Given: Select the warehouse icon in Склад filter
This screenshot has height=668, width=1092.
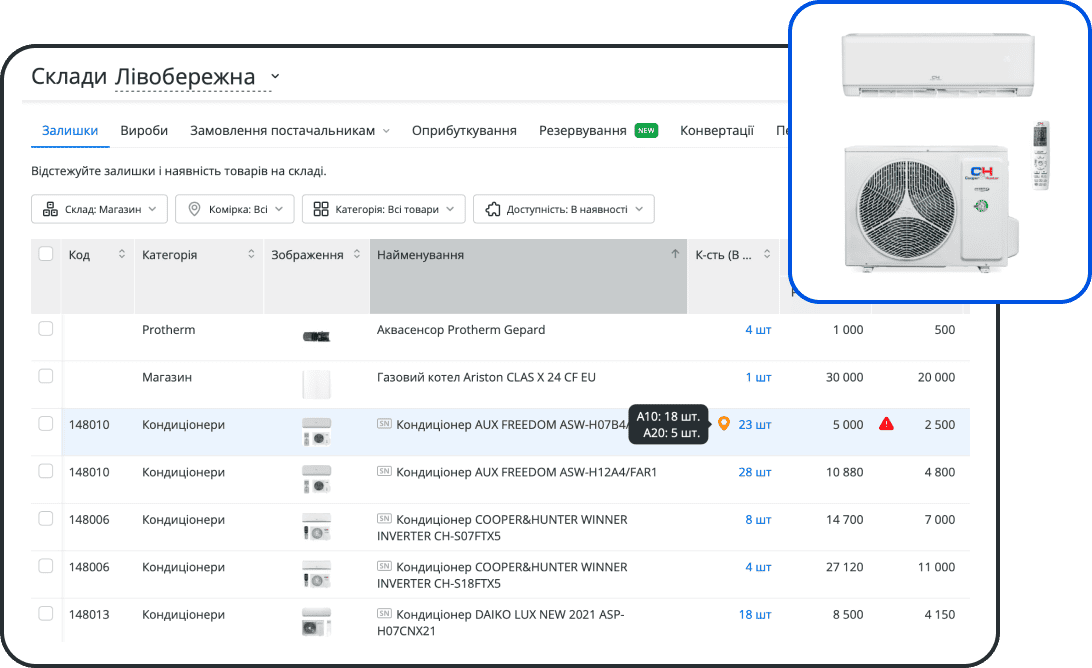Looking at the screenshot, I should coord(50,209).
